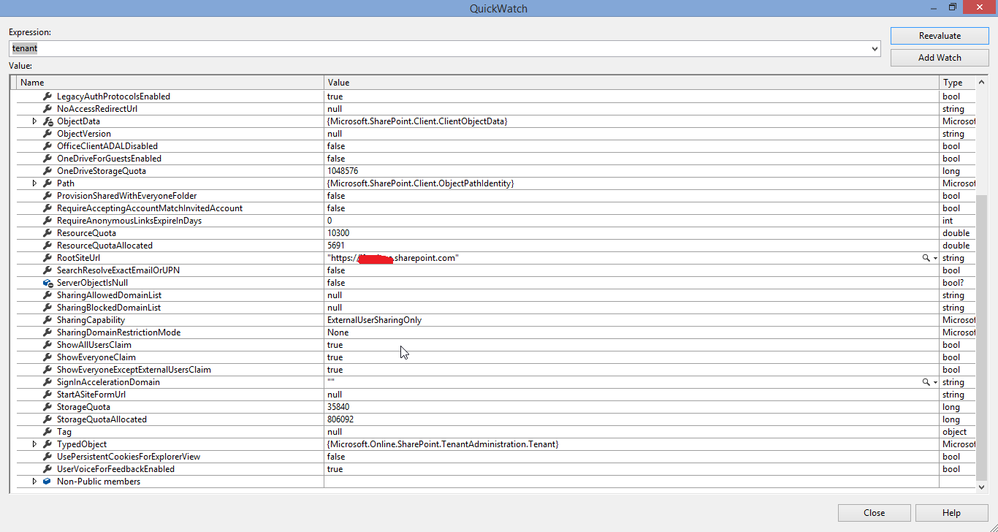Click the wrench icon of Tag
Screen dimensions: 998x532
47,431
